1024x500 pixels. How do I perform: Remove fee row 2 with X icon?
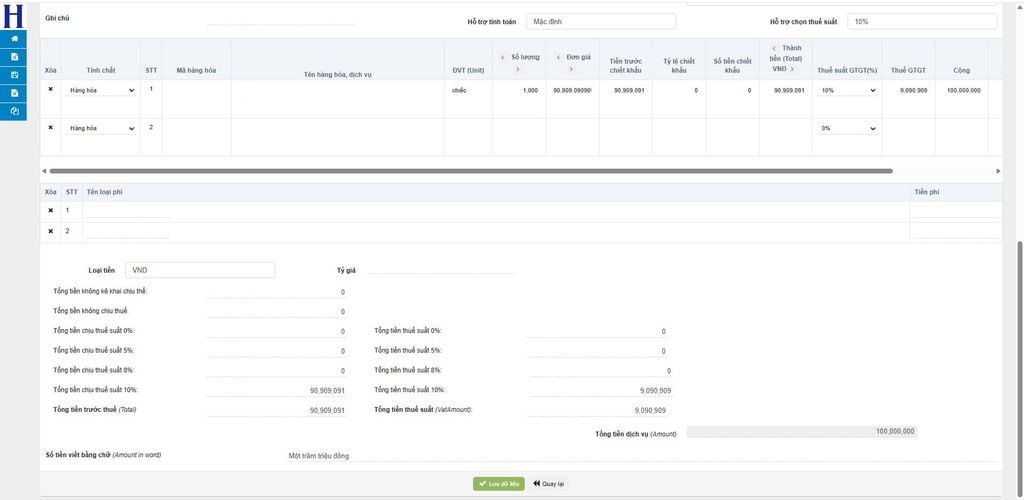[51, 231]
